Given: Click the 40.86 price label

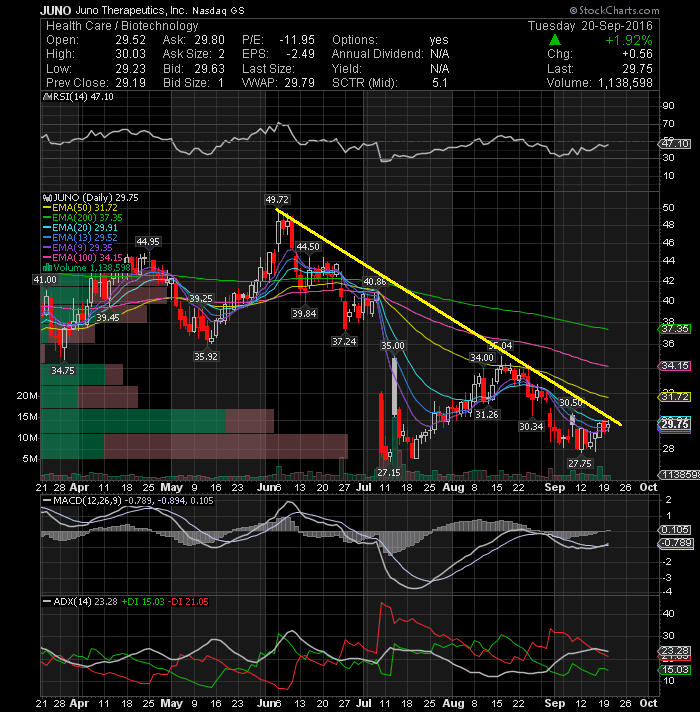Looking at the screenshot, I should click(x=375, y=282).
